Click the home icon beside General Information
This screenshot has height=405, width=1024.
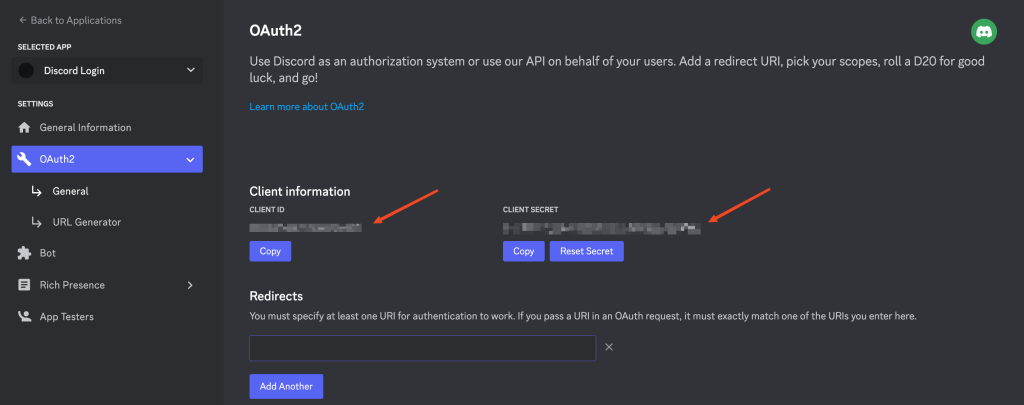pos(25,128)
